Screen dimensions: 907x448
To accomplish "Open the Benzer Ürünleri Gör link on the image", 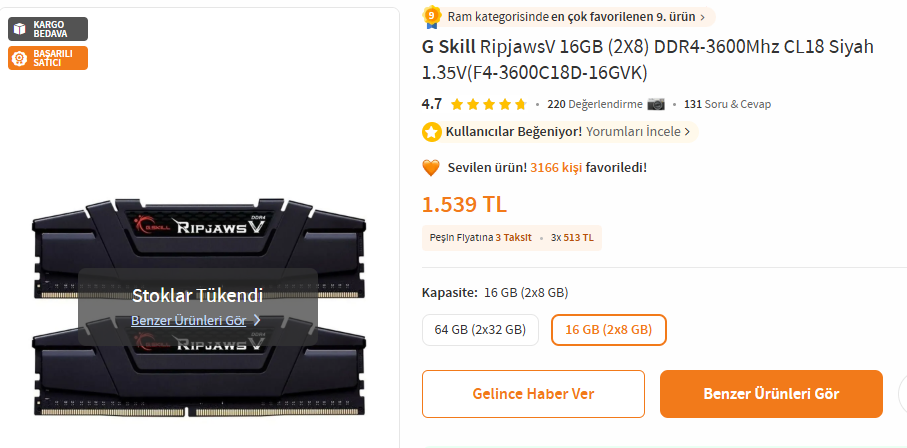I will tap(189, 320).
